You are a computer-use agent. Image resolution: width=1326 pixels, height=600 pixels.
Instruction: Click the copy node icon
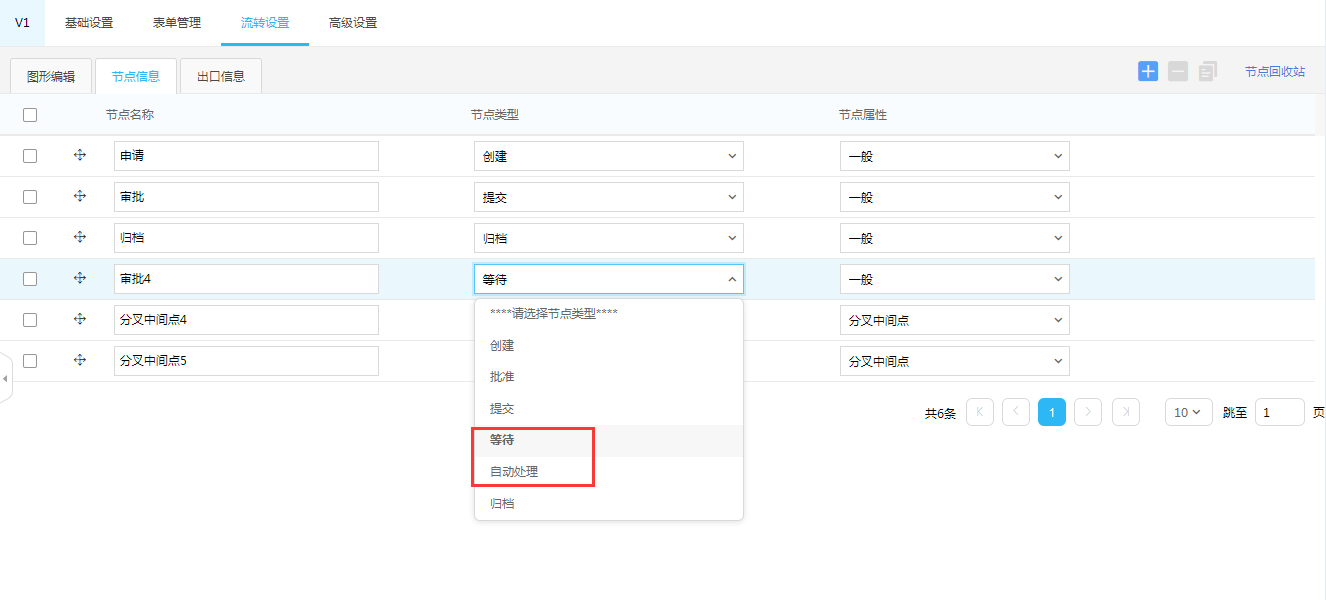click(x=1208, y=71)
